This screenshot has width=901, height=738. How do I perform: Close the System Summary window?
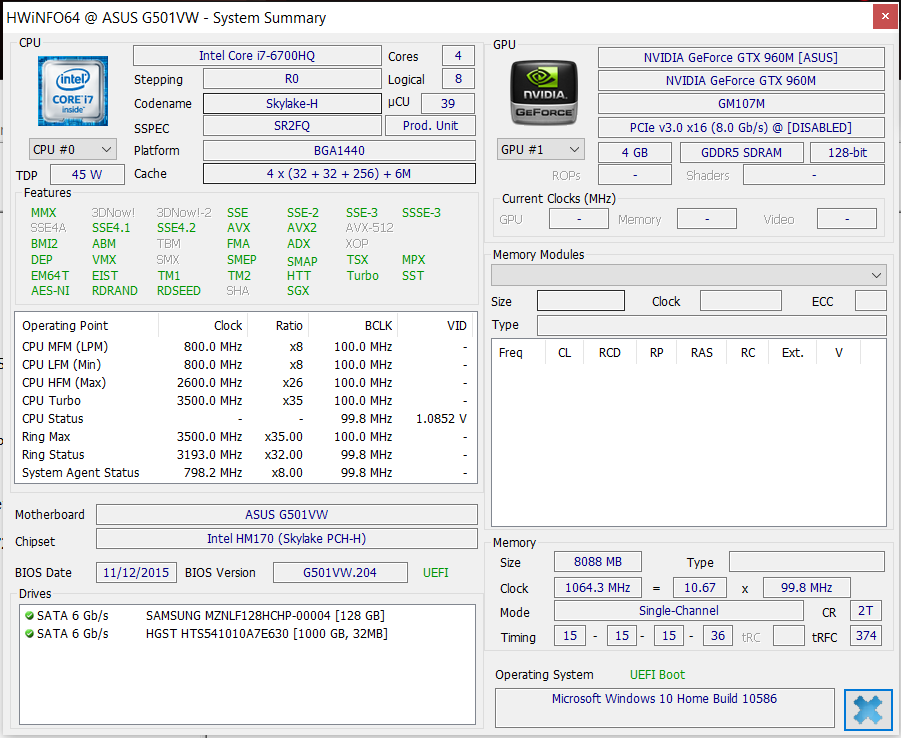click(884, 17)
